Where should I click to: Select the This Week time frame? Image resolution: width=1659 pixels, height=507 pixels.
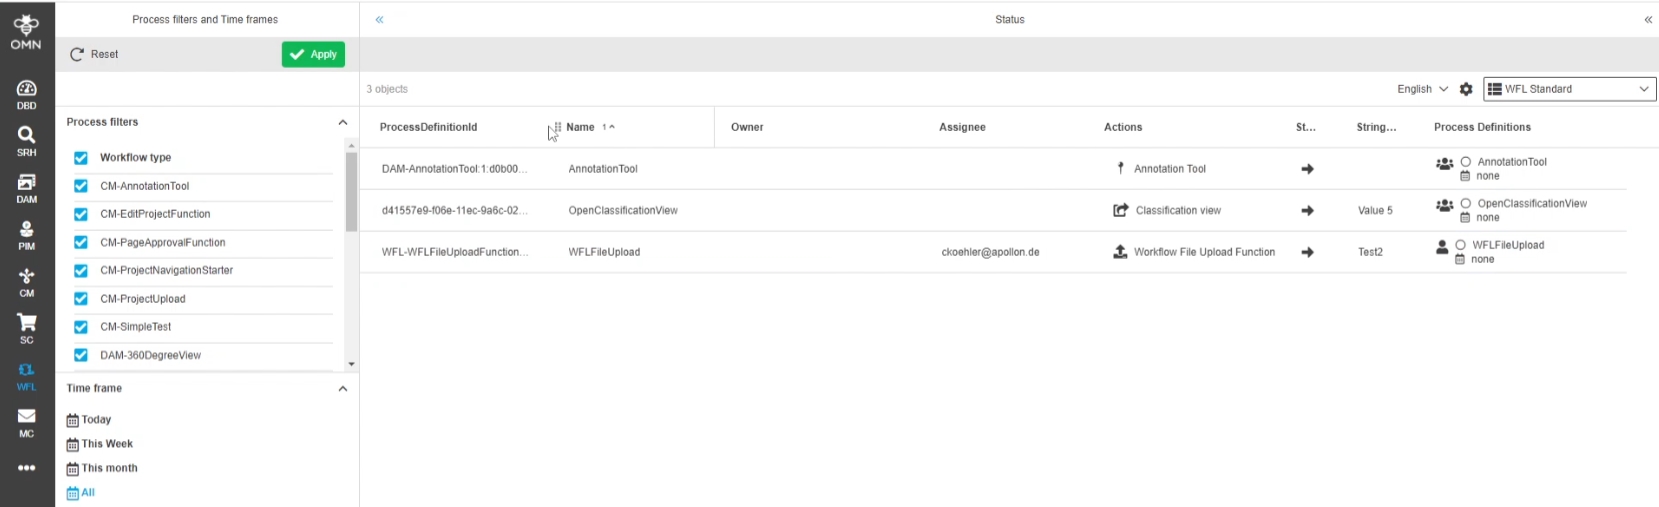pos(106,444)
